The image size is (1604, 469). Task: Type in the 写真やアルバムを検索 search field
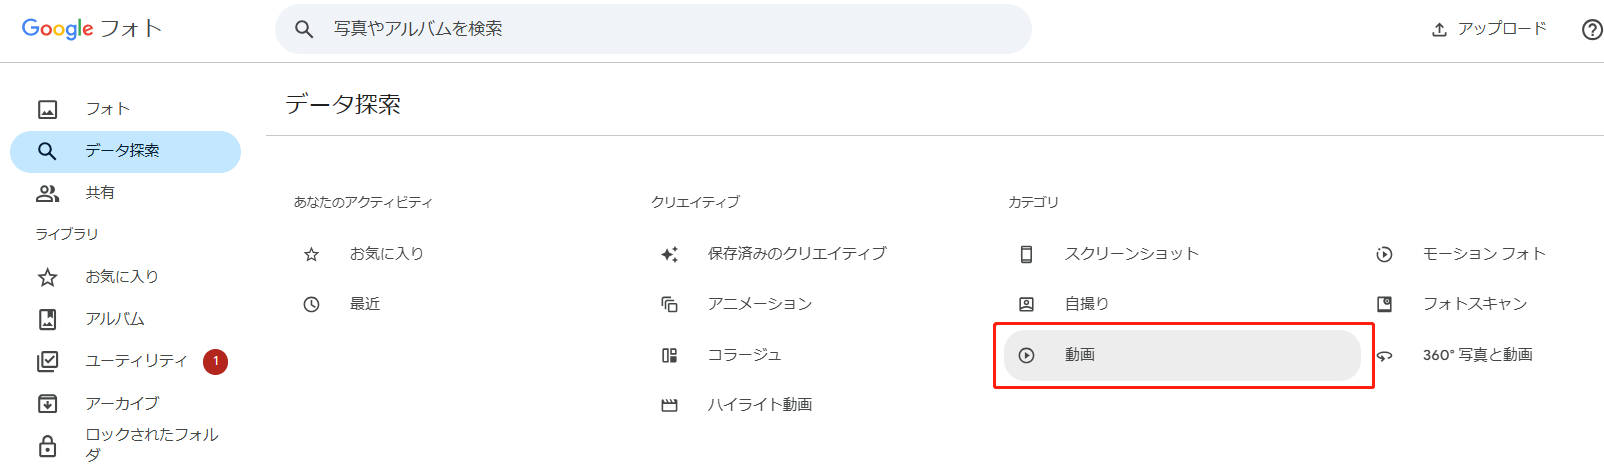pos(660,29)
